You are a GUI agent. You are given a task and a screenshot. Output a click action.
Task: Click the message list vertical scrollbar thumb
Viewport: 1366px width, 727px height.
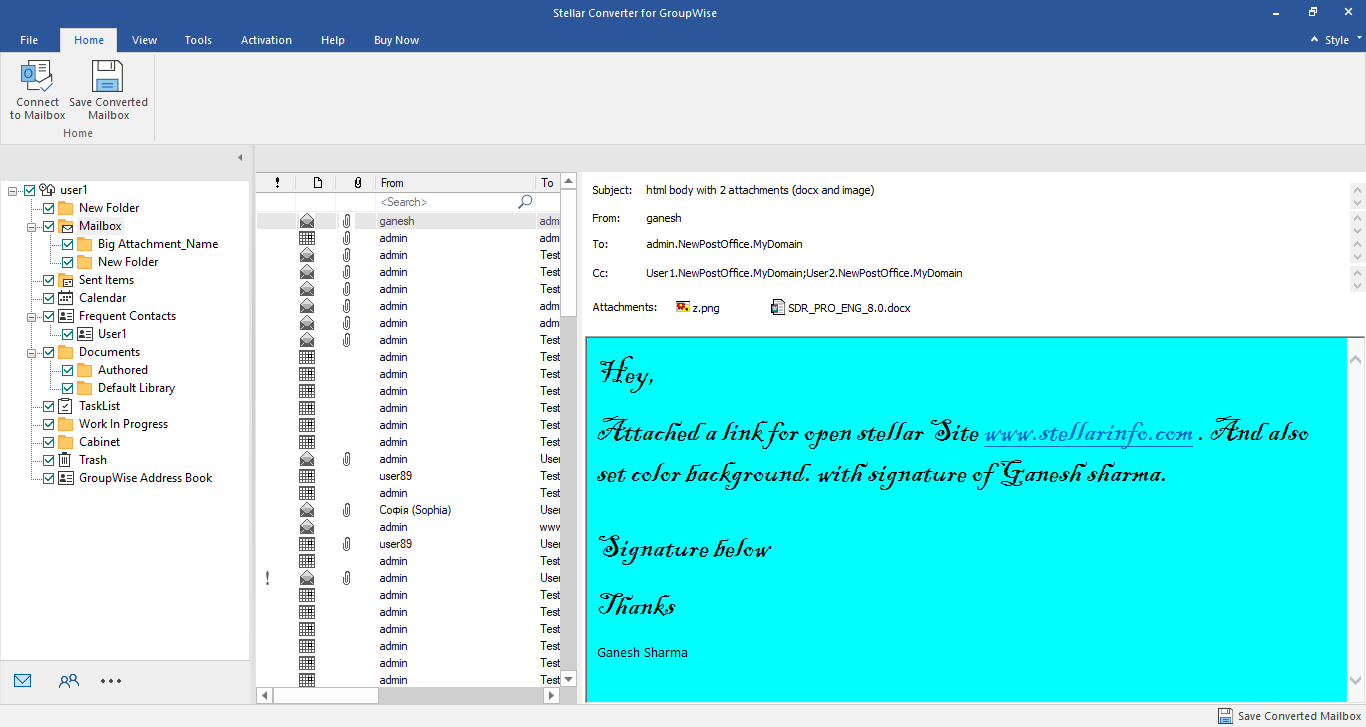click(x=569, y=253)
